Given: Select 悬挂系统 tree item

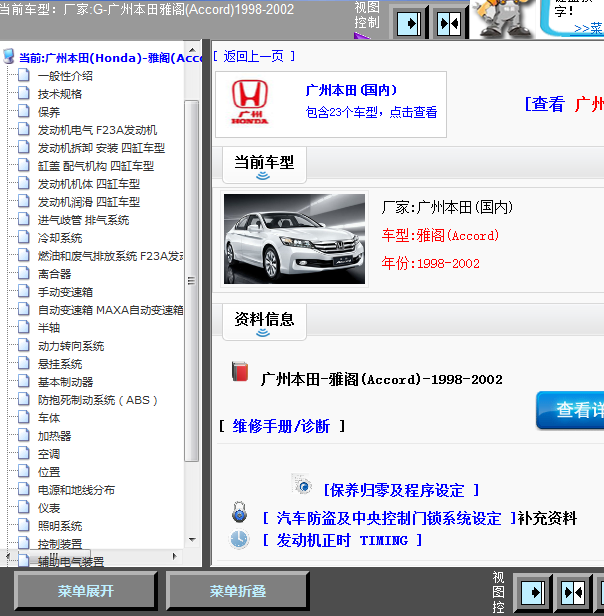Looking at the screenshot, I should [60, 364].
